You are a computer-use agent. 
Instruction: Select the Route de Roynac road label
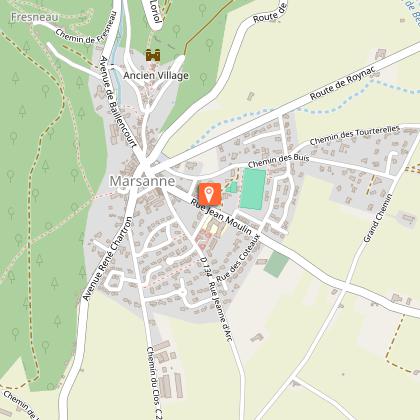(x=343, y=83)
